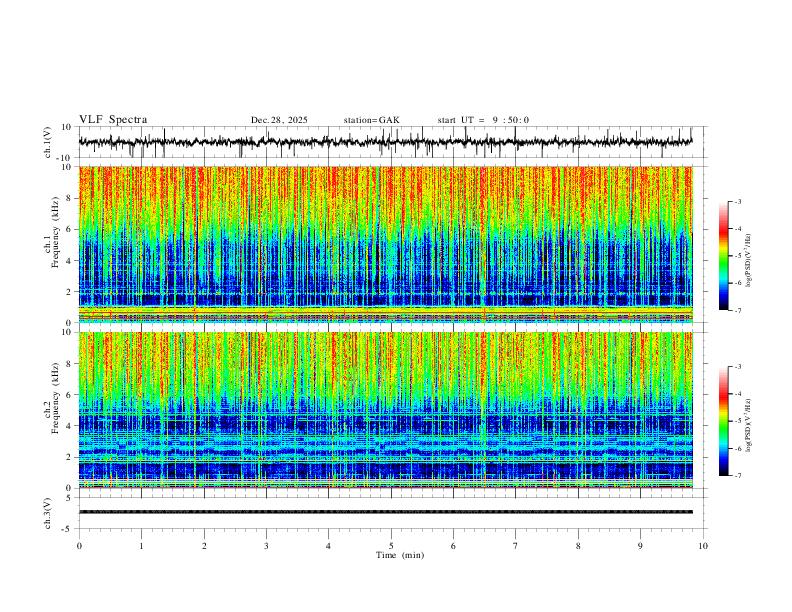The image size is (792, 612).
Task: Click time axis tick label "9"
Action: tap(640, 546)
